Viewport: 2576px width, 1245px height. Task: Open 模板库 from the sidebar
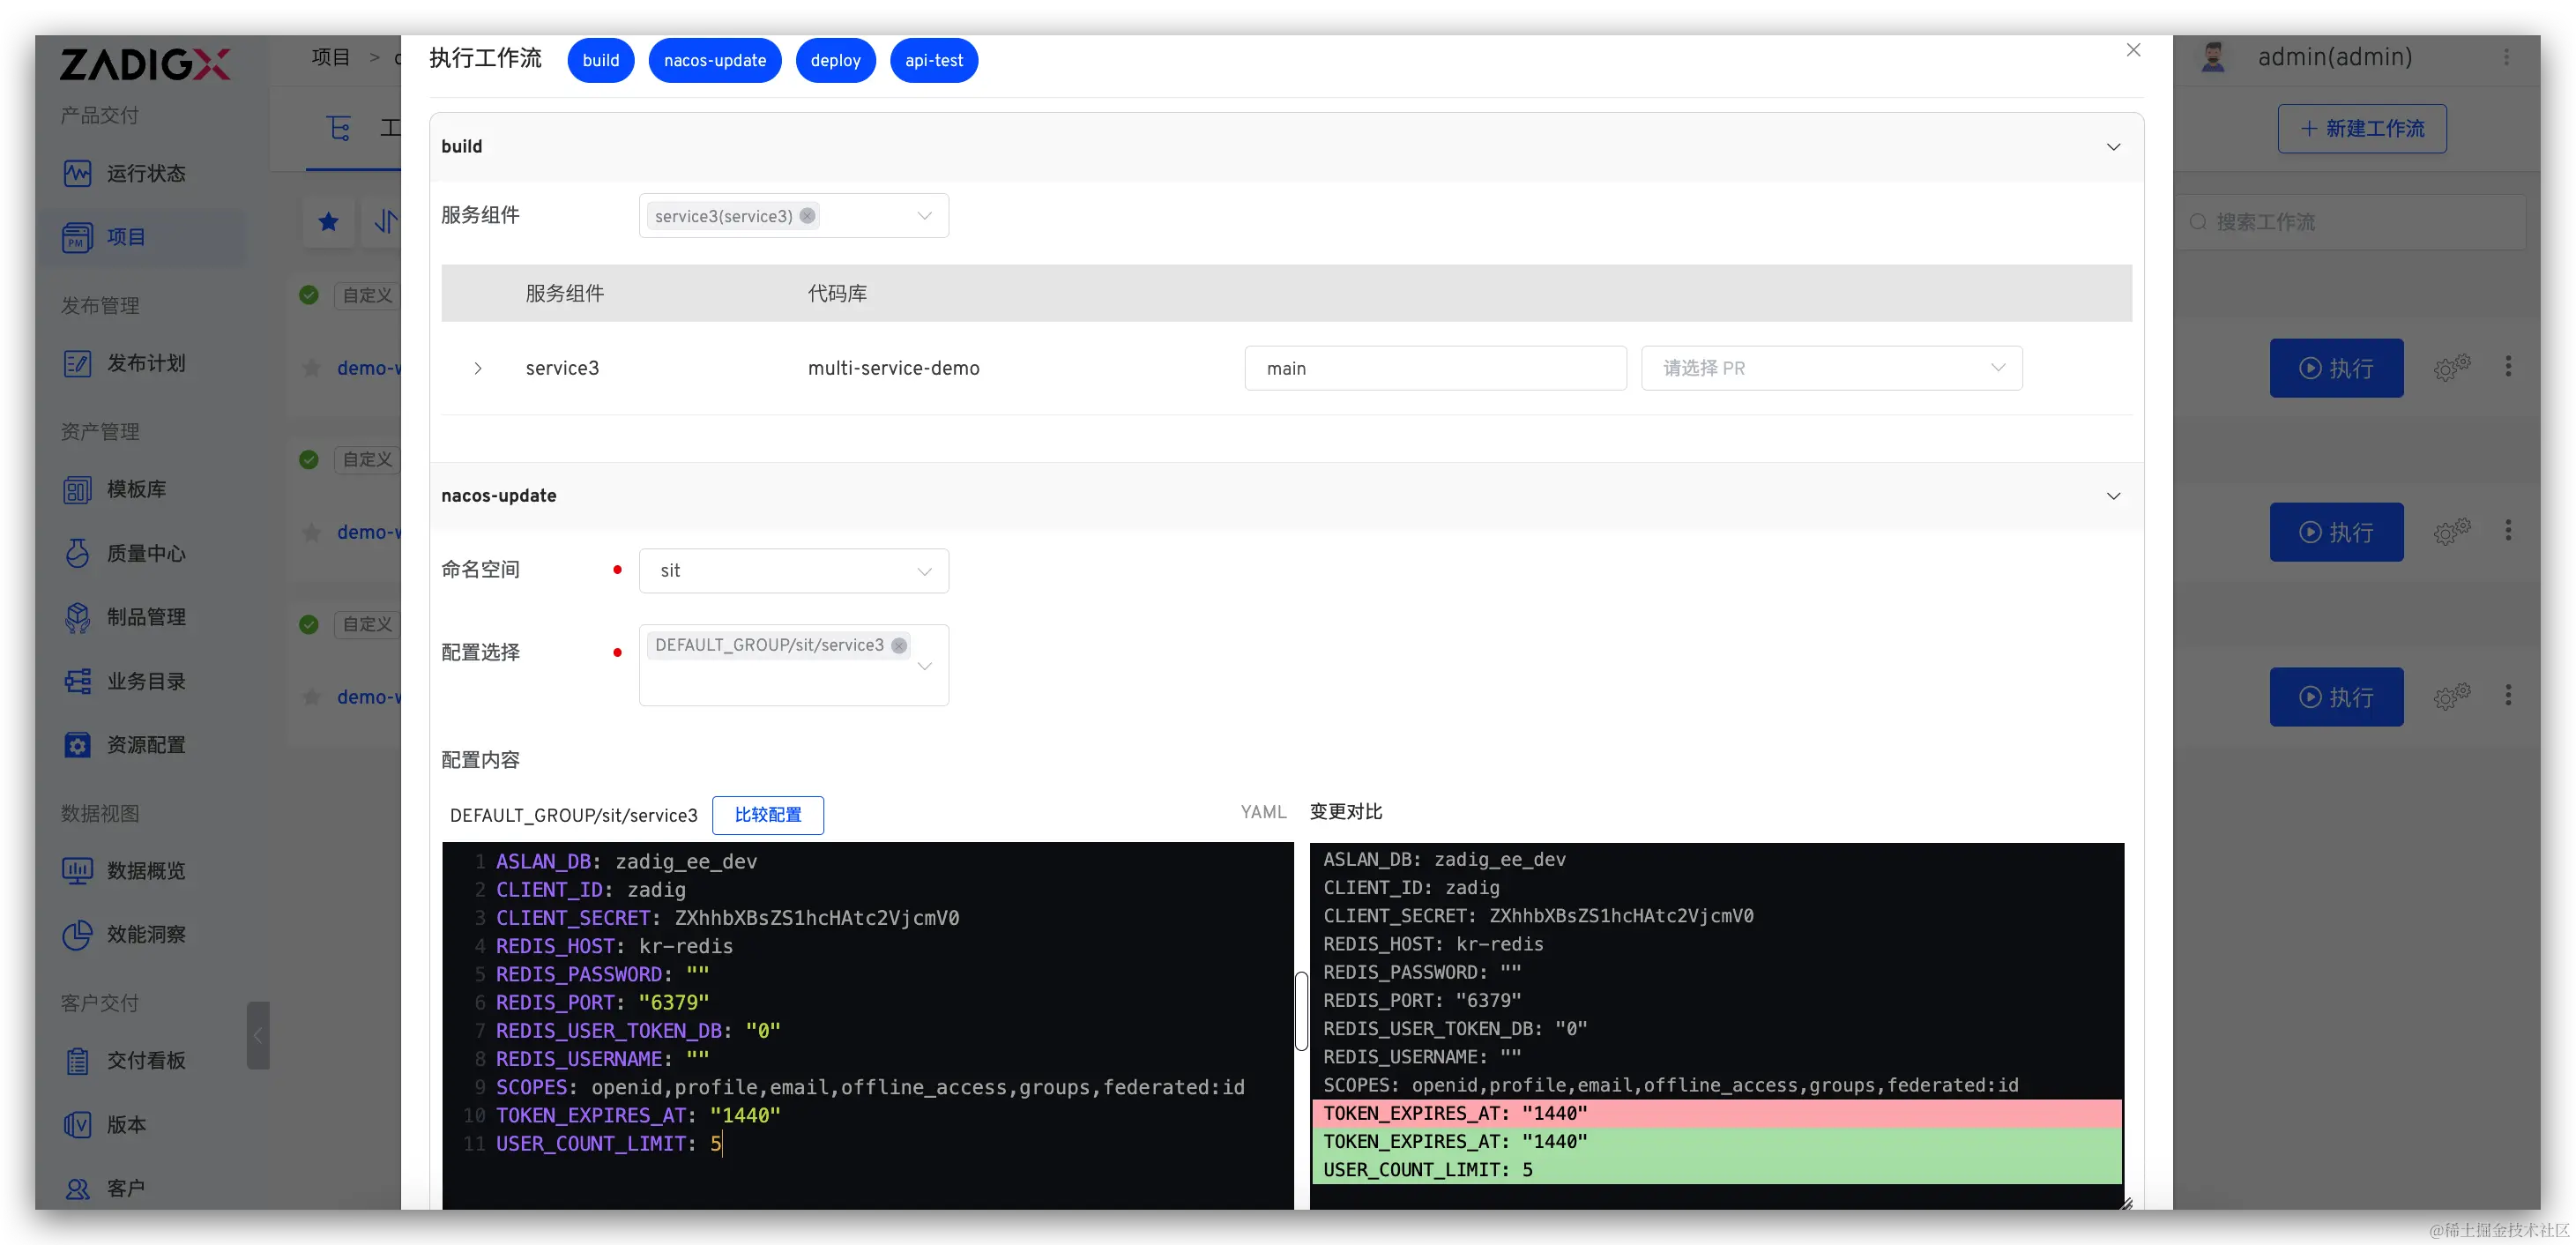tap(136, 490)
